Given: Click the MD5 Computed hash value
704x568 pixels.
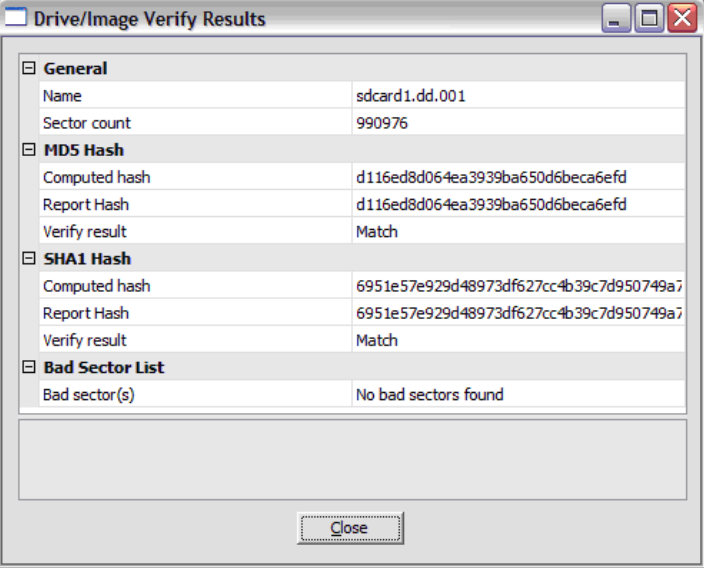Looking at the screenshot, I should point(490,177).
